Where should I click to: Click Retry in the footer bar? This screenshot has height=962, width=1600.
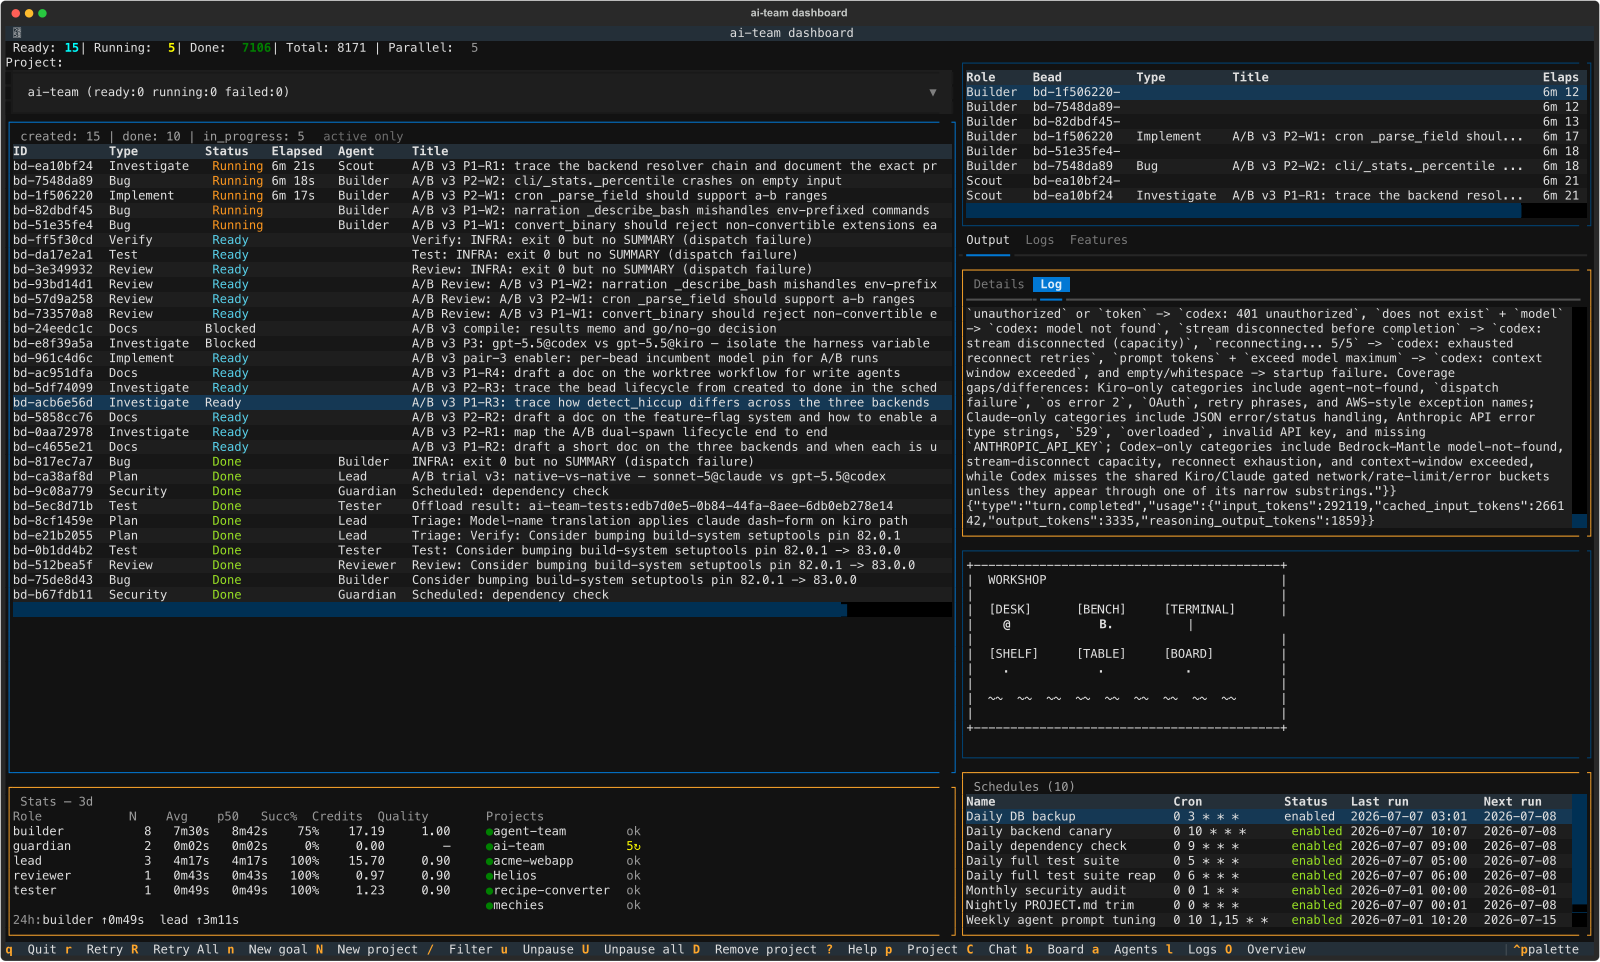pyautogui.click(x=104, y=950)
